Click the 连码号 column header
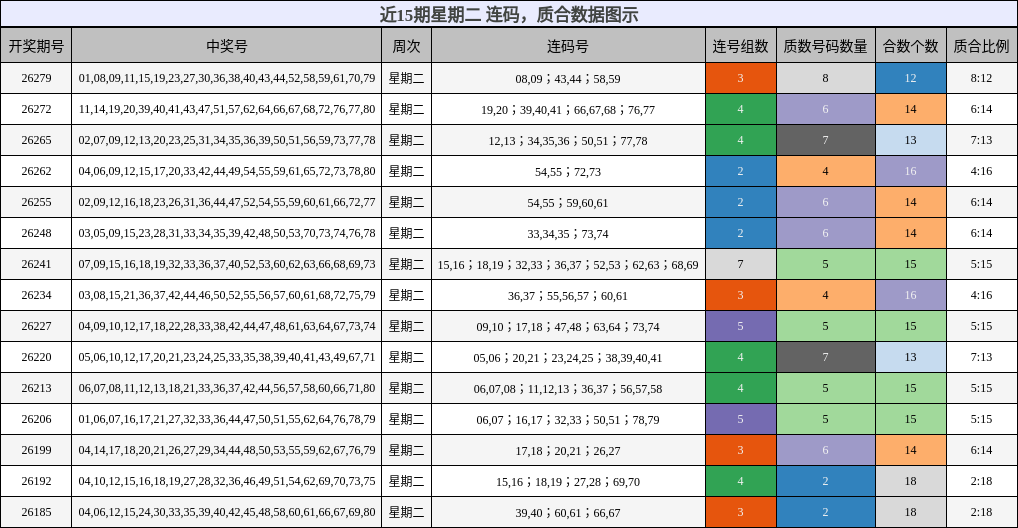Image resolution: width=1018 pixels, height=528 pixels. click(x=568, y=45)
